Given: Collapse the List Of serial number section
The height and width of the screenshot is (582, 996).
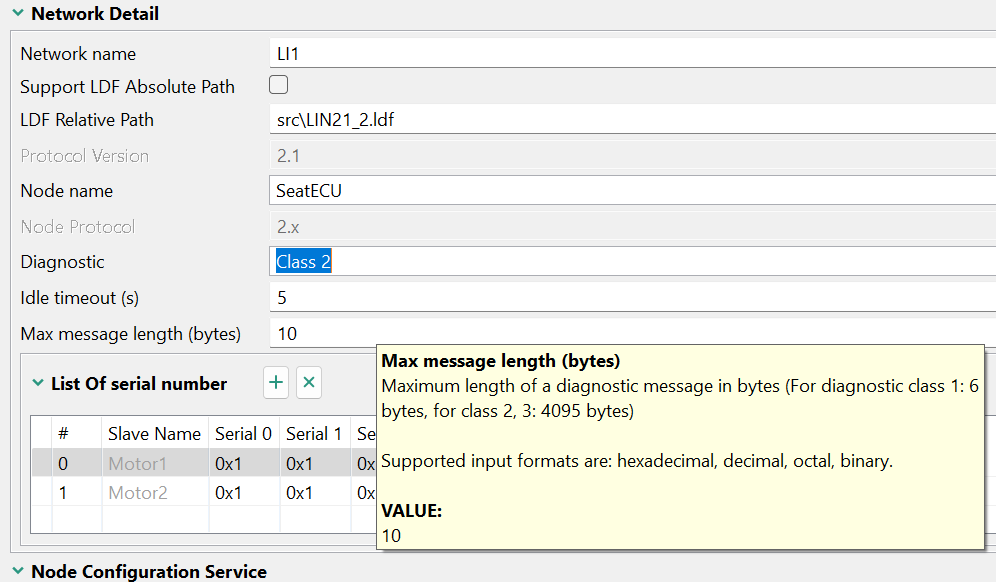Looking at the screenshot, I should pos(37,383).
